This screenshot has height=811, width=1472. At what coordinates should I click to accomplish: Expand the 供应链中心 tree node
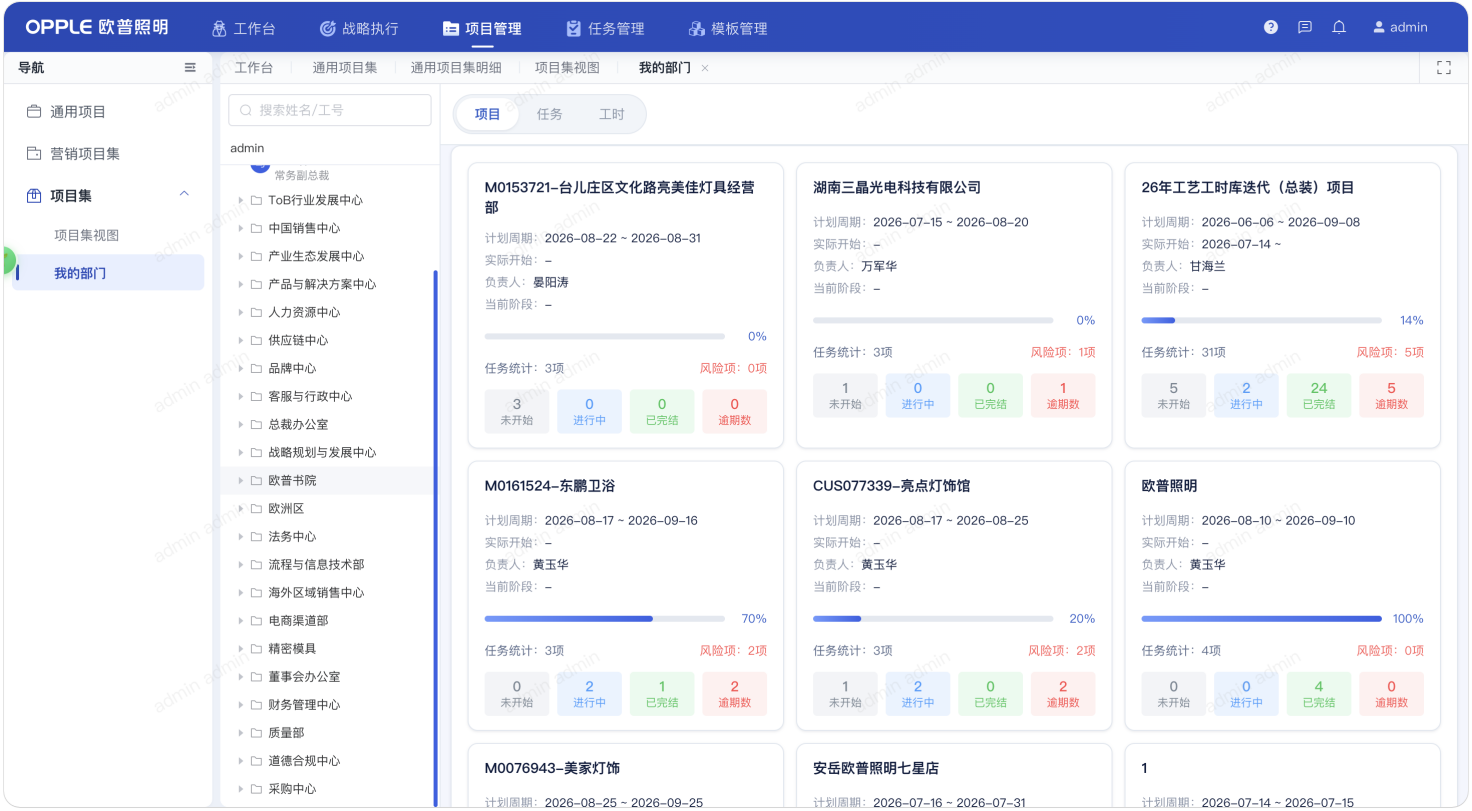click(x=241, y=340)
